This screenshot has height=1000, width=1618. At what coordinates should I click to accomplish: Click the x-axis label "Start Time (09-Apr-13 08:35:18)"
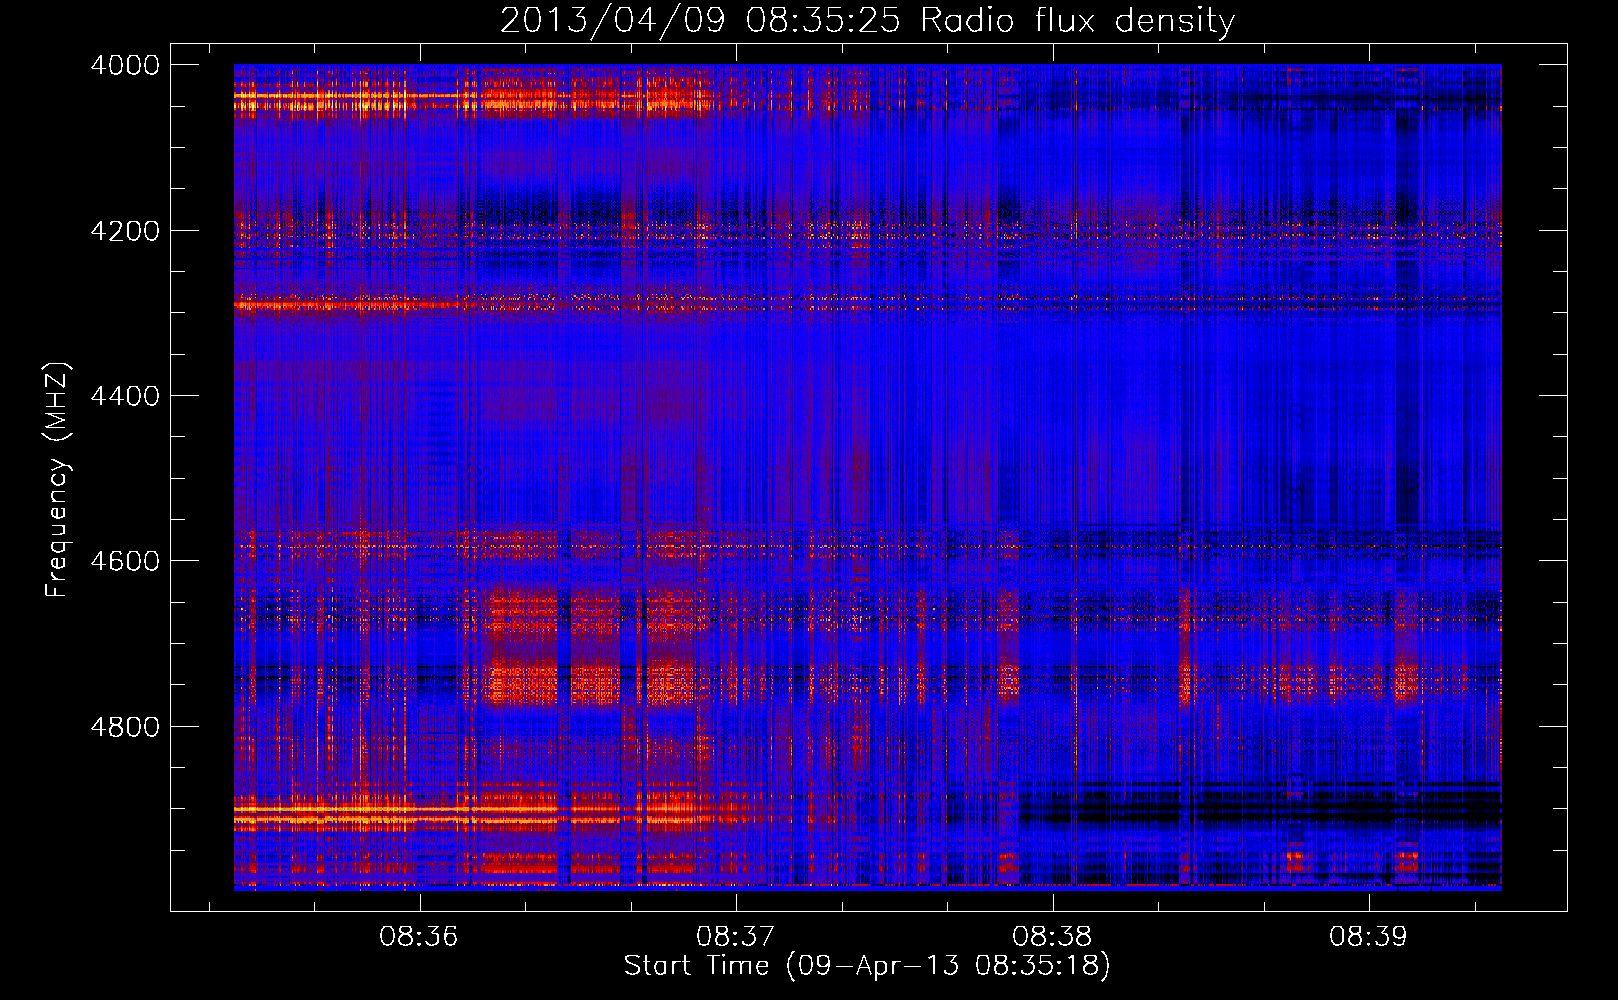[867, 966]
